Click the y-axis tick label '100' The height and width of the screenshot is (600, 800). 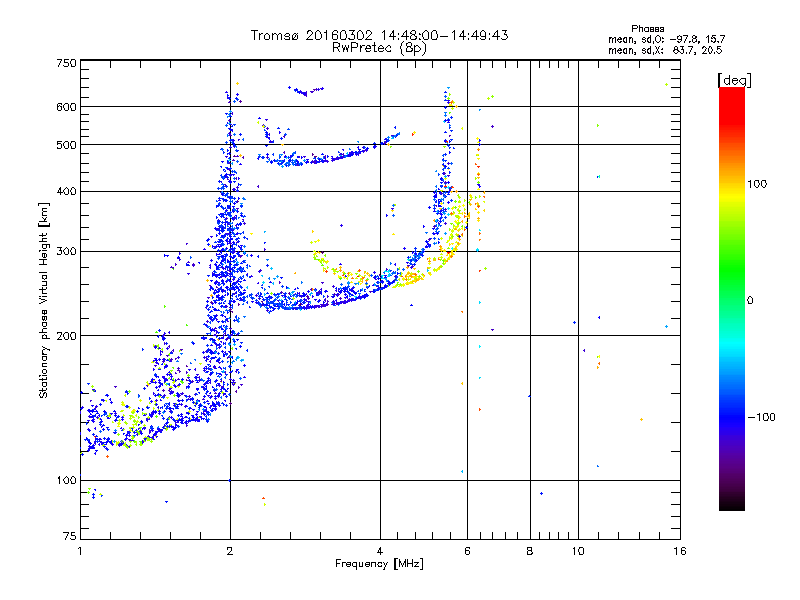pyautogui.click(x=66, y=481)
